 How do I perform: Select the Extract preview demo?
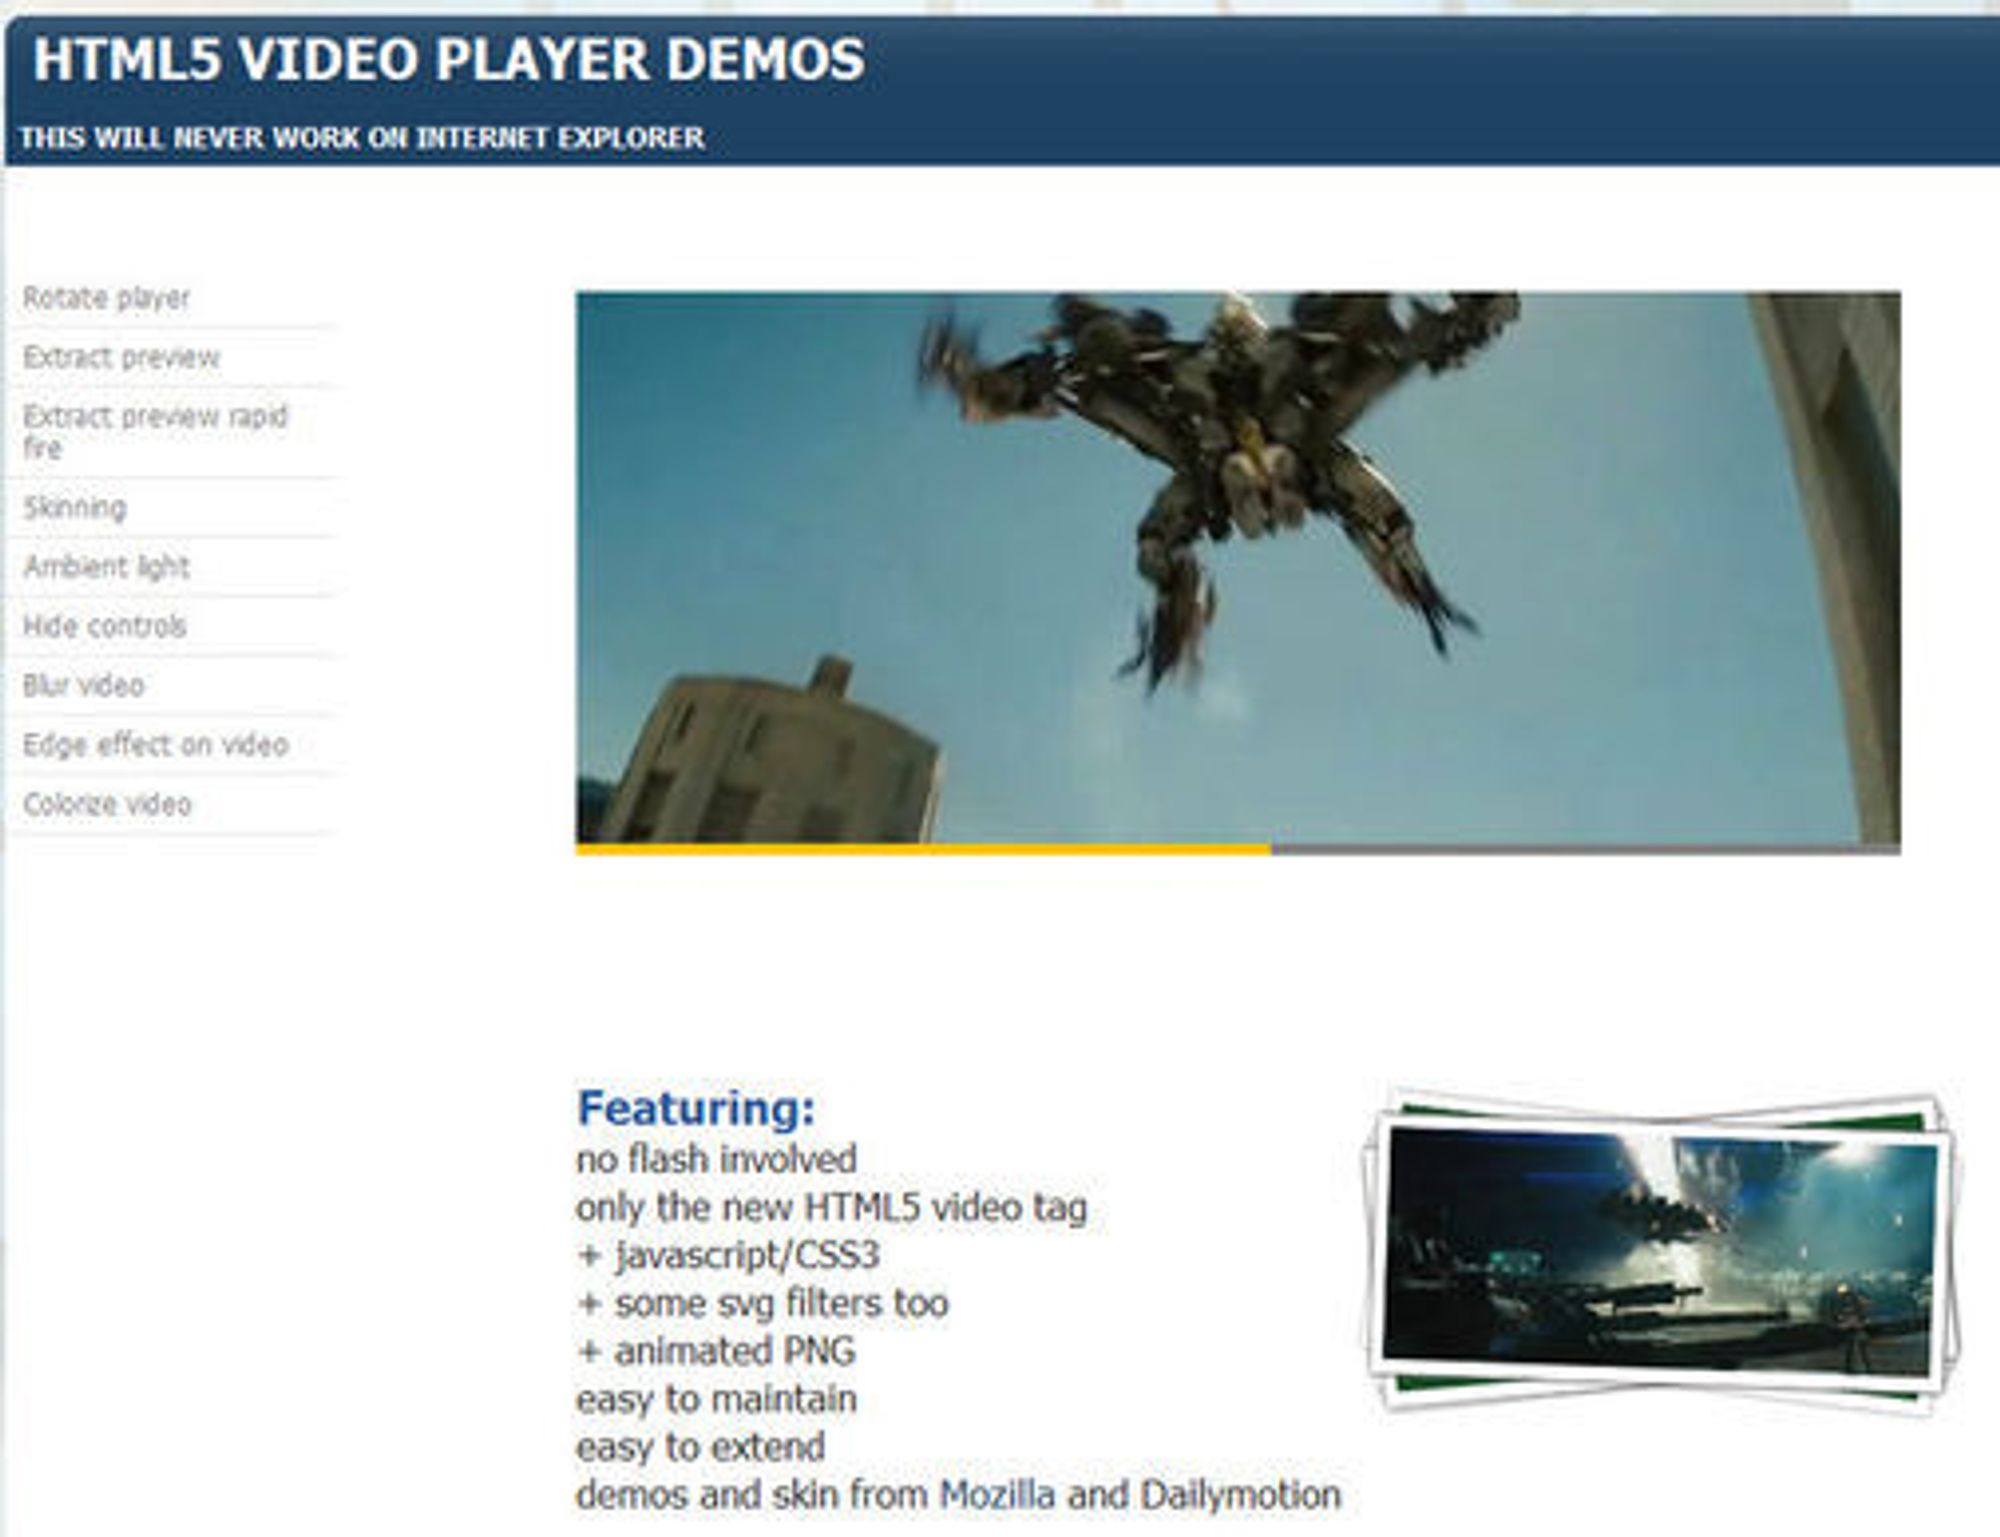pos(121,357)
